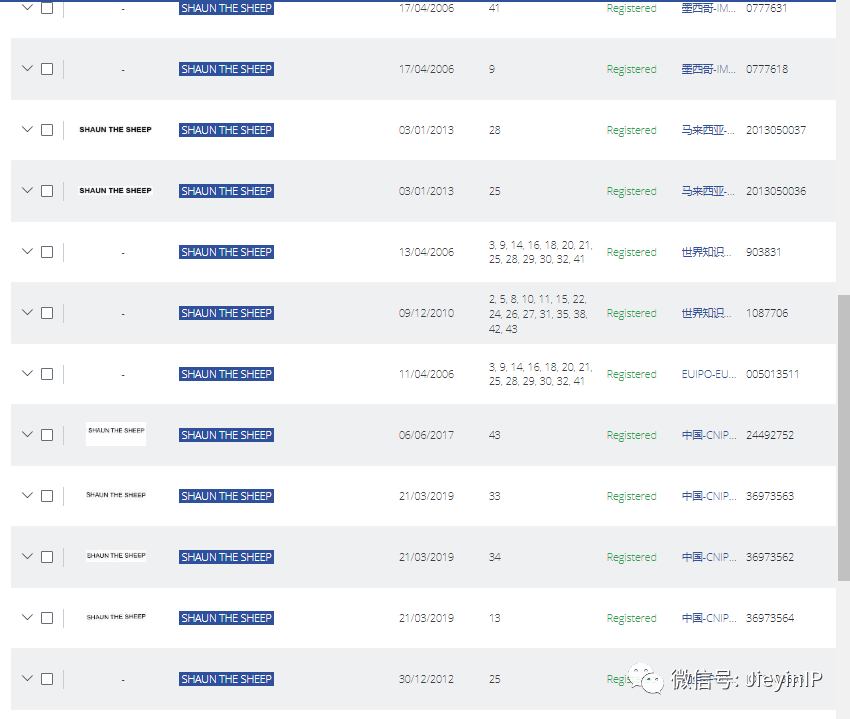Check the EUIPO 005013511 row checkbox
Viewport: 850px width, 719px height.
click(x=47, y=374)
